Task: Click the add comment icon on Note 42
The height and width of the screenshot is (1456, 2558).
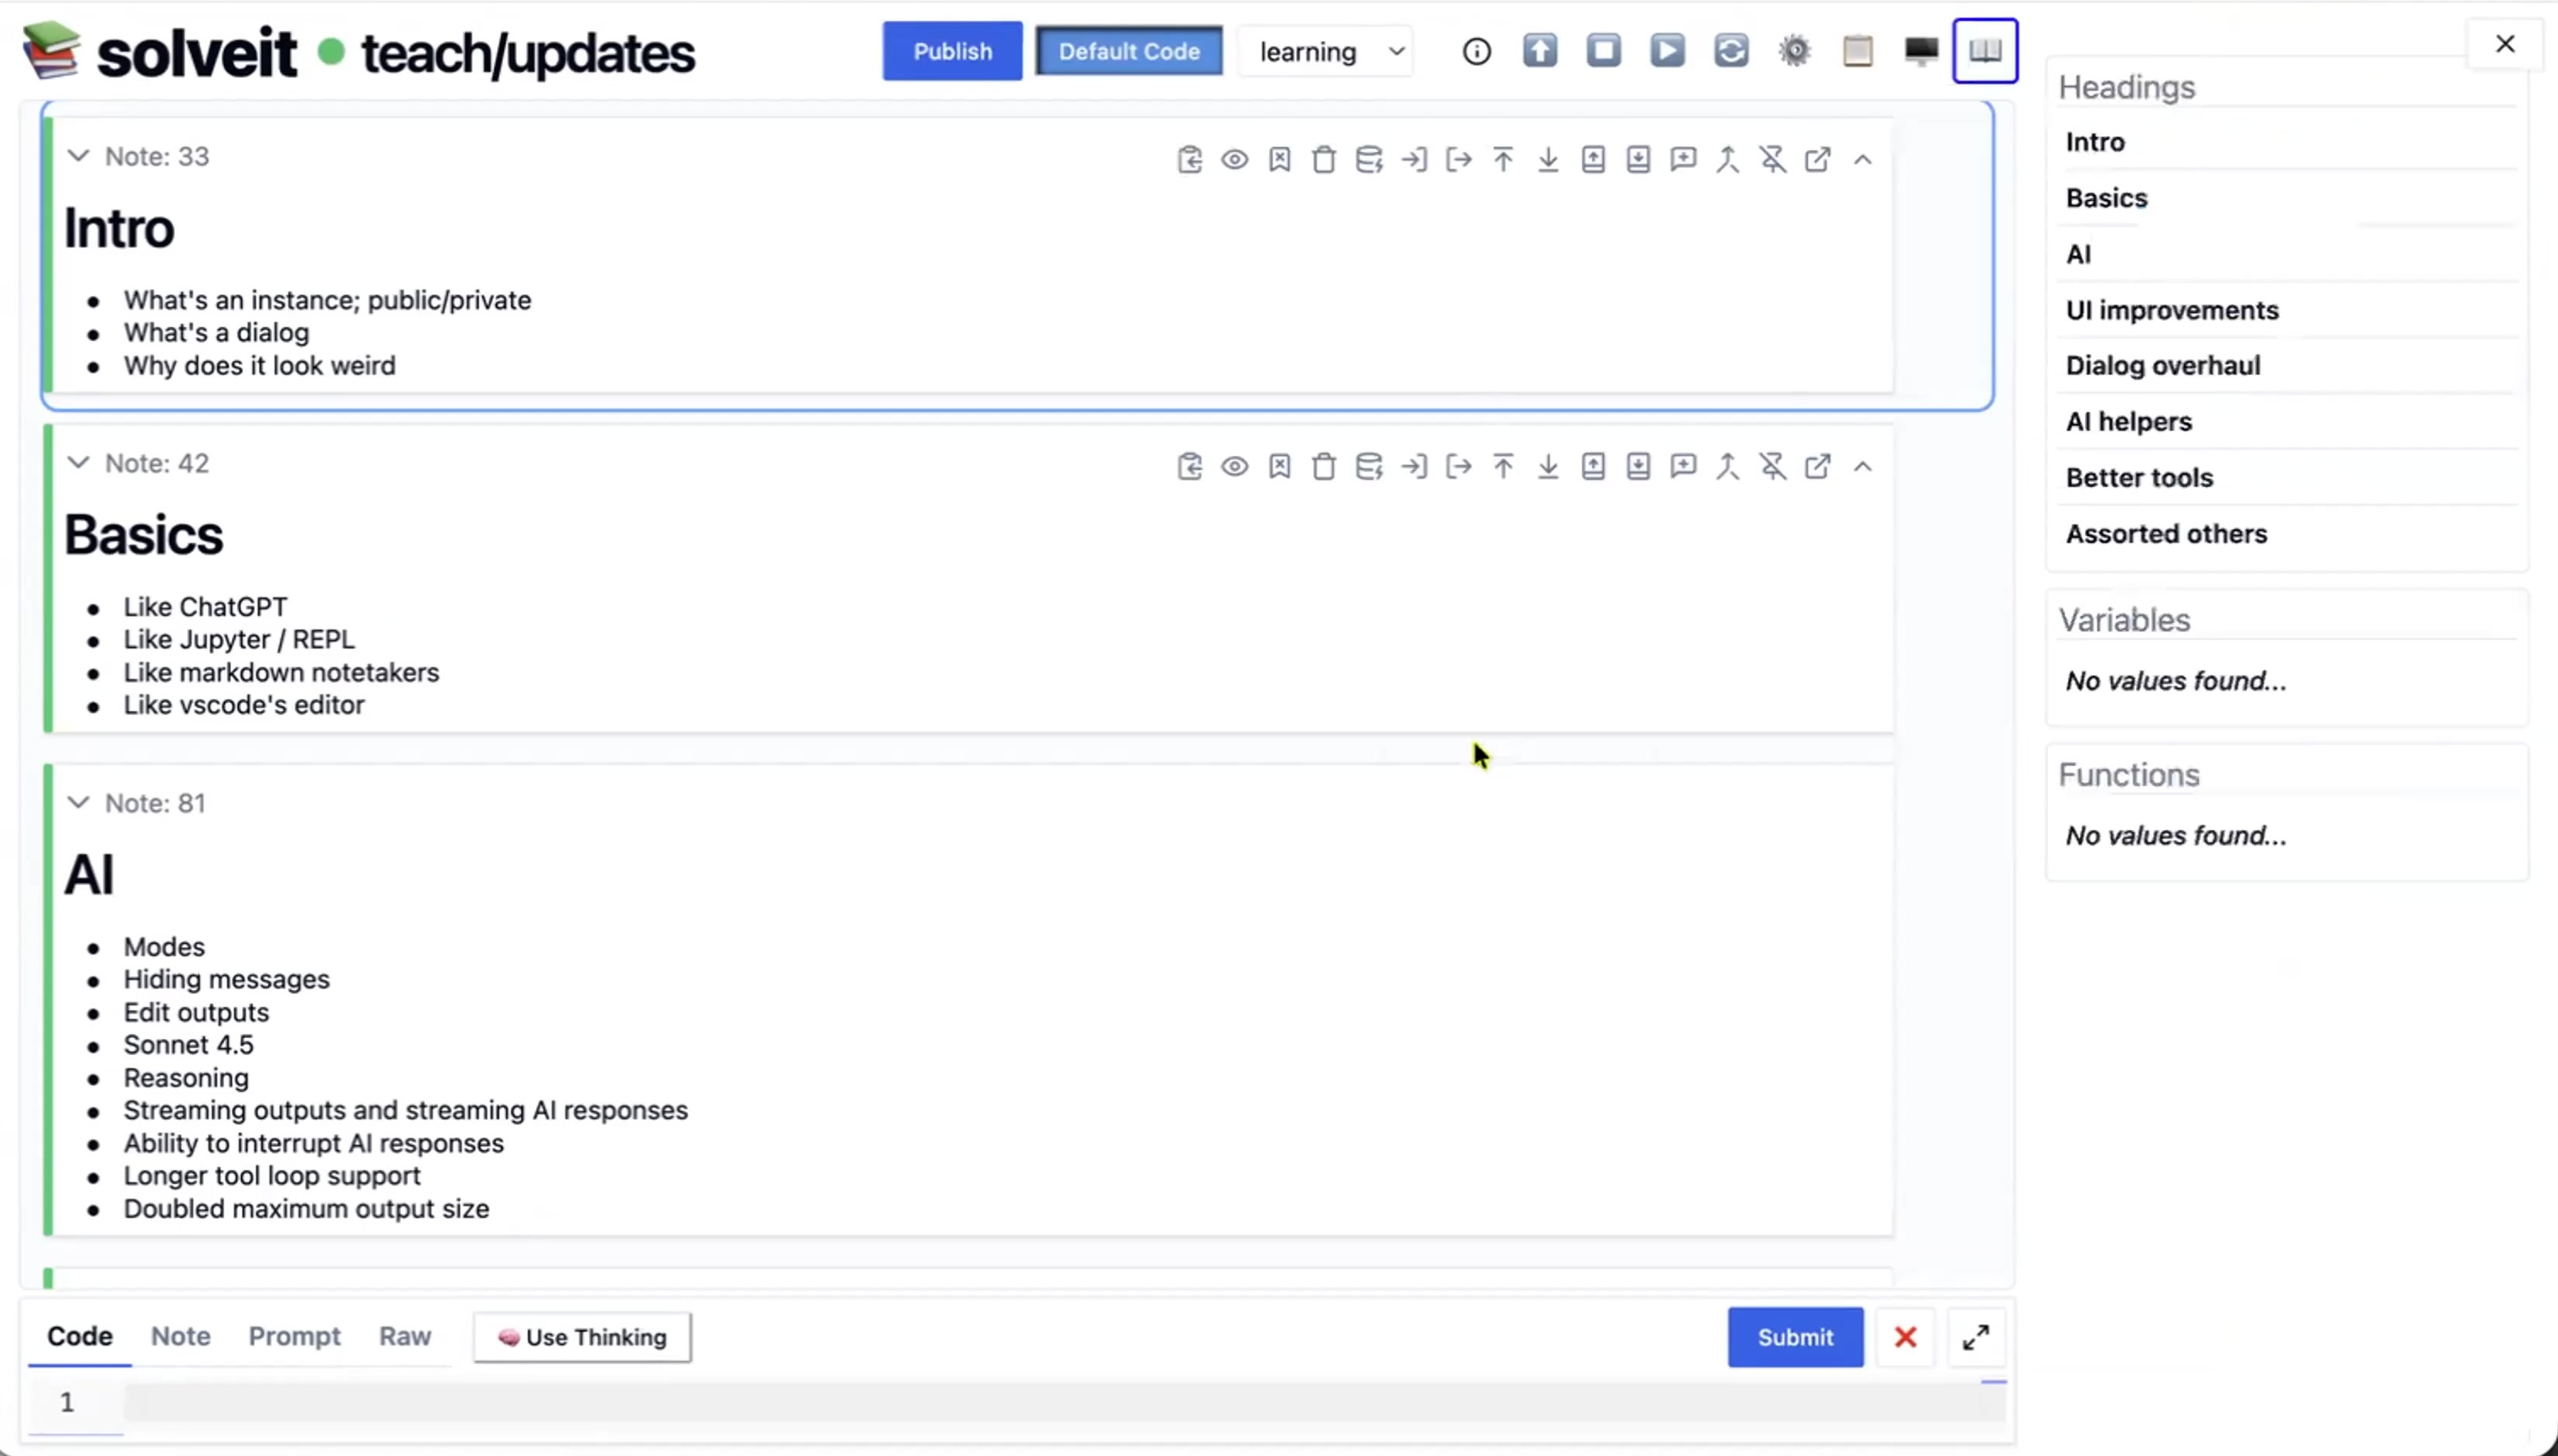Action: (x=1683, y=466)
